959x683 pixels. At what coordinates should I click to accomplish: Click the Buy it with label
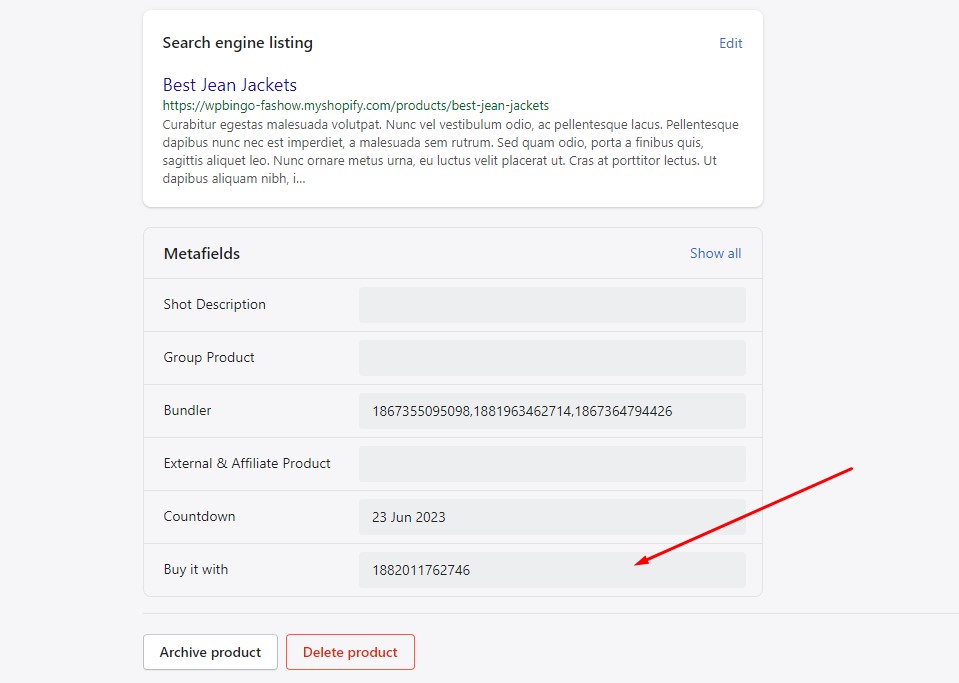(x=195, y=569)
